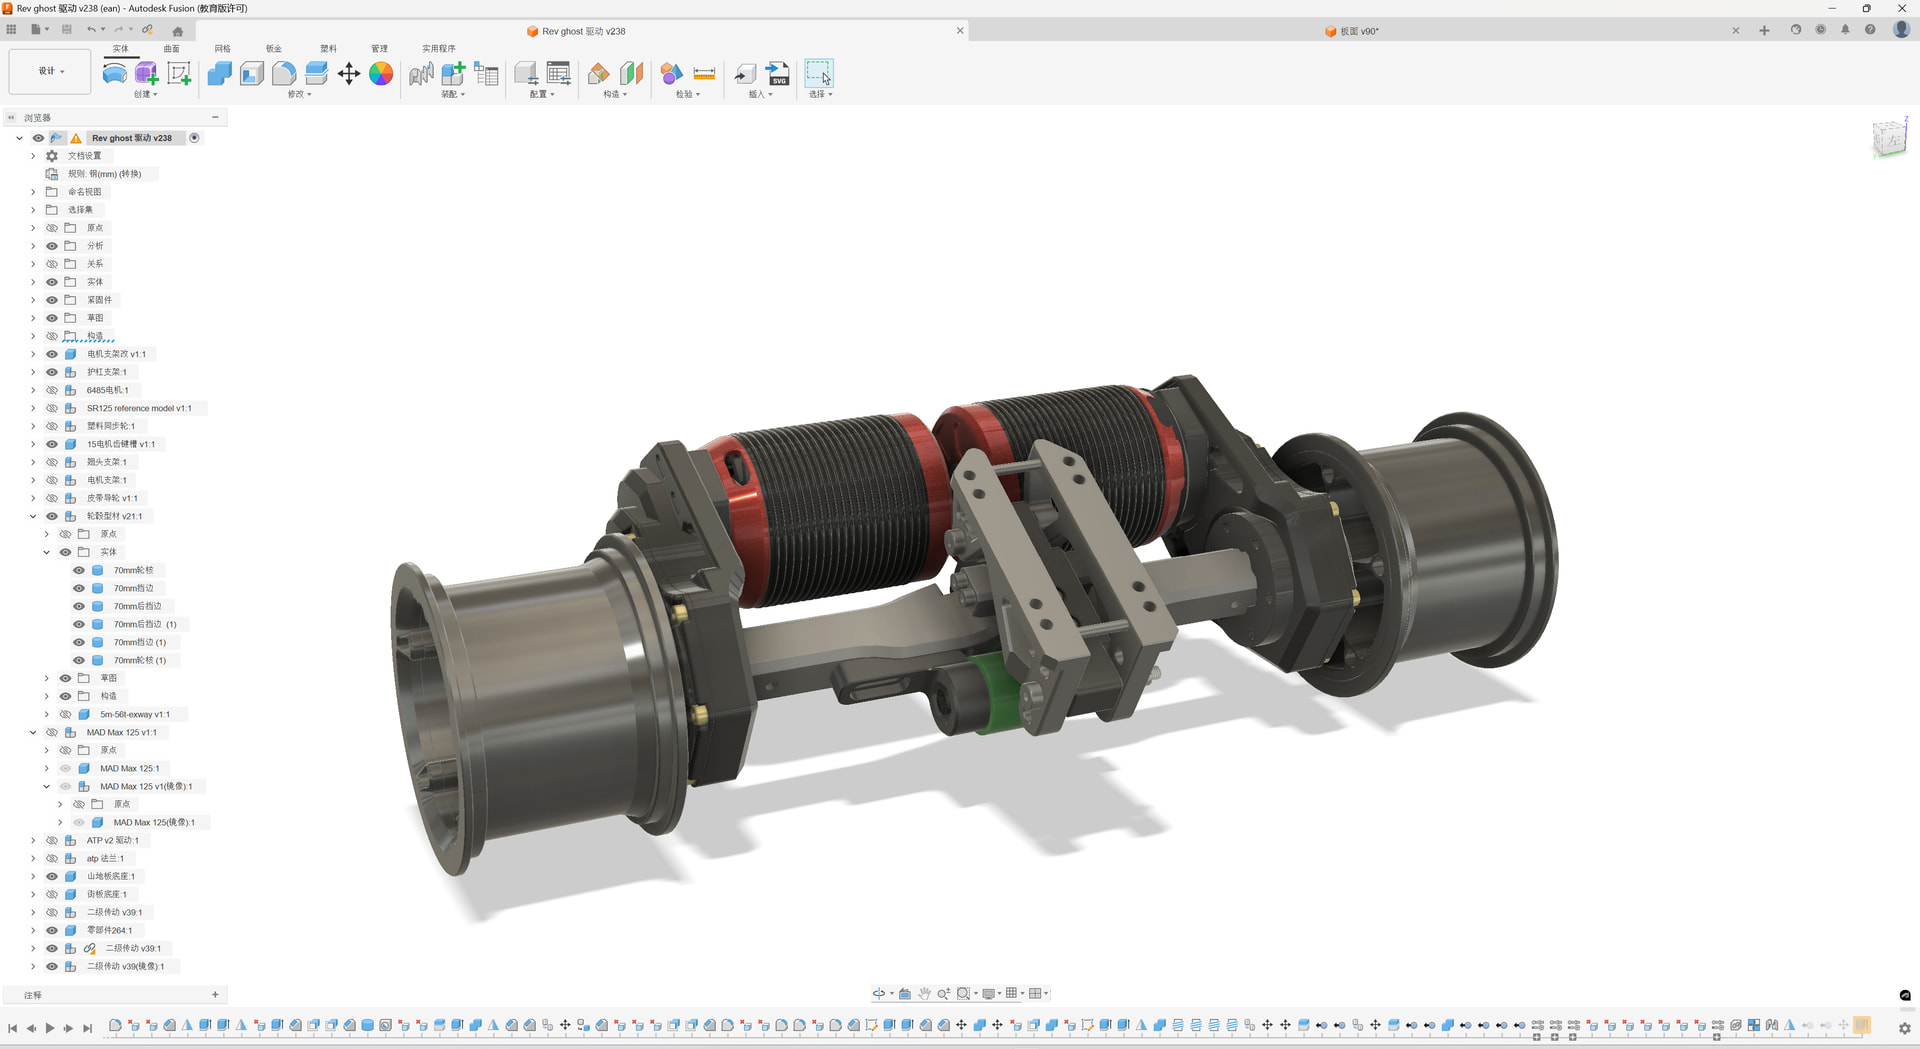The image size is (1920, 1049).
Task: Click the Insert SVG icon
Action: [x=777, y=73]
